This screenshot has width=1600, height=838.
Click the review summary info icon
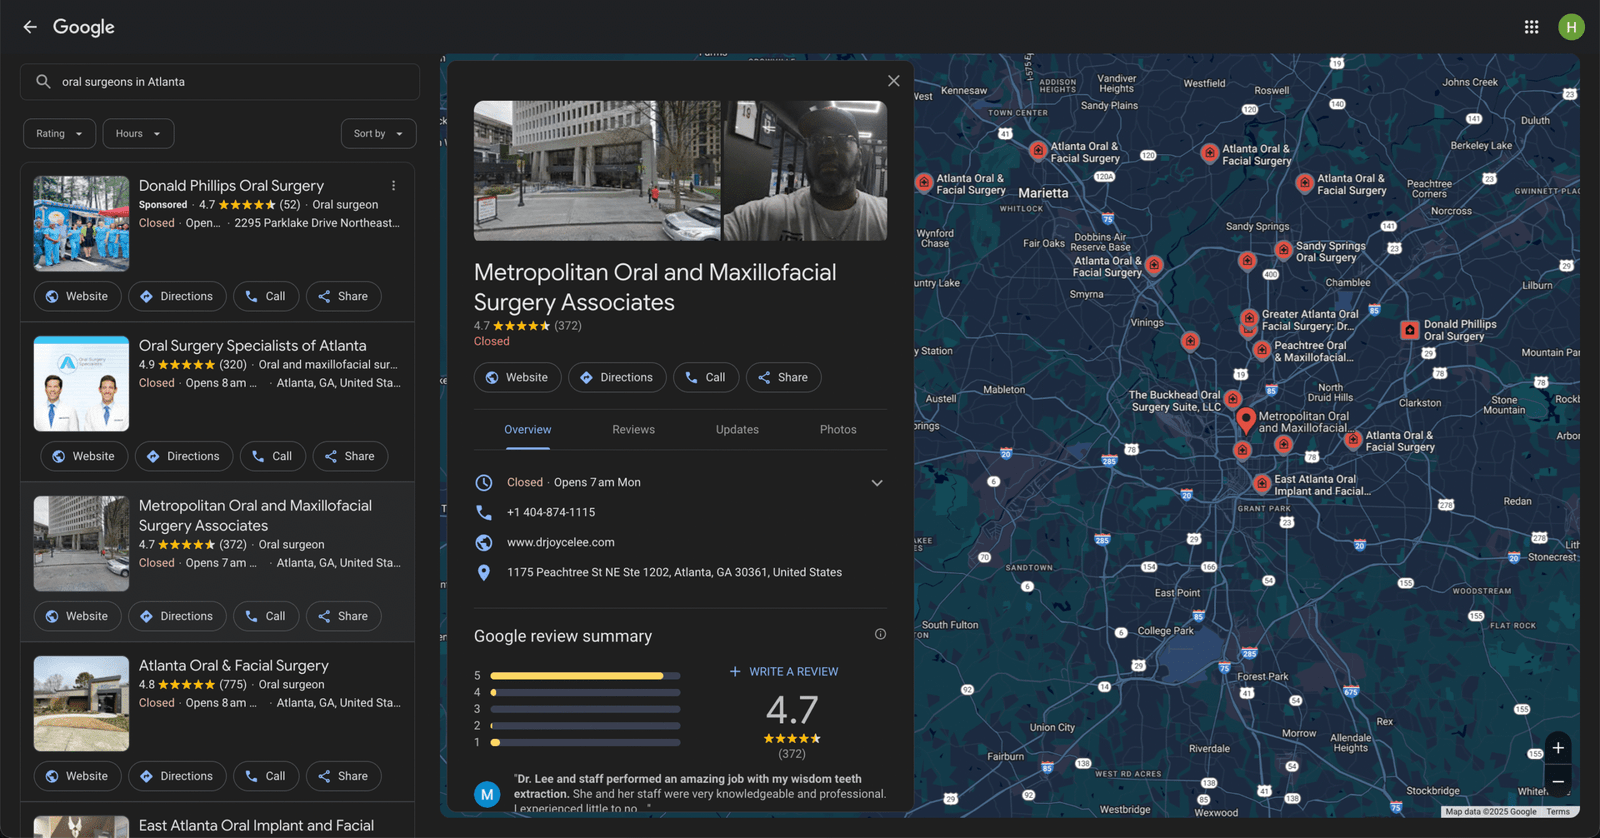pos(880,634)
